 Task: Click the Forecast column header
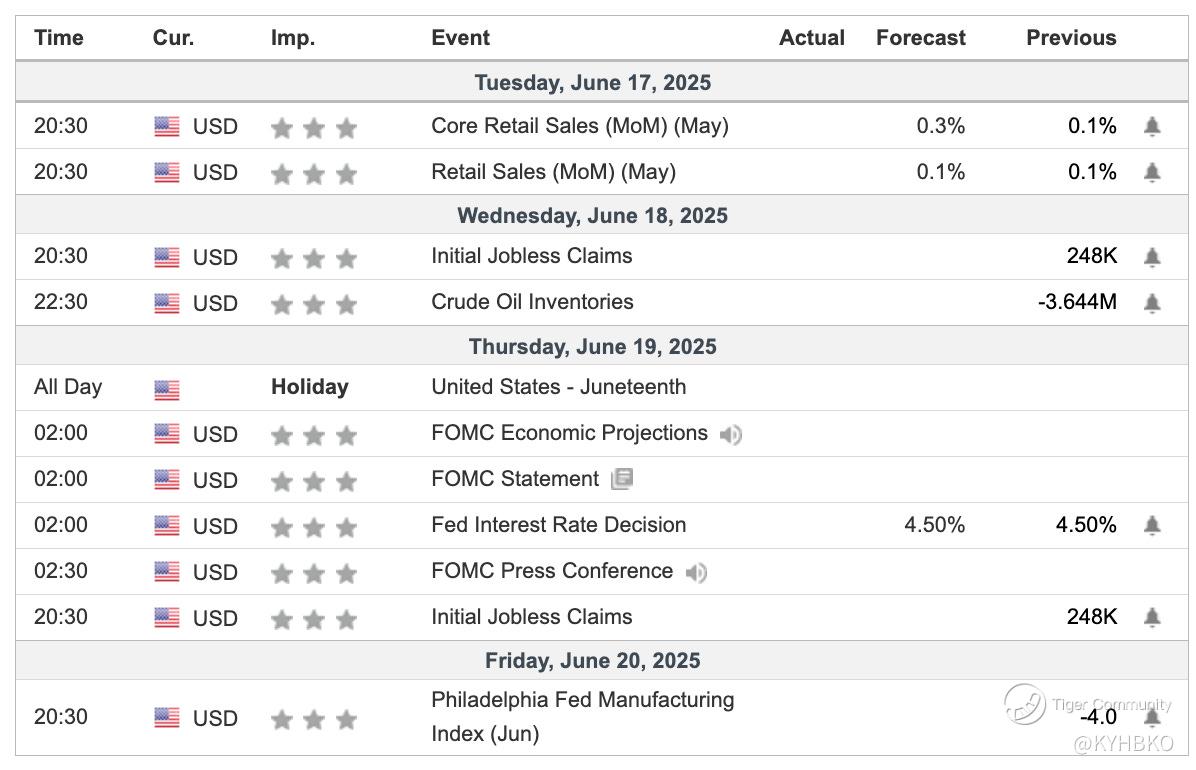coord(920,38)
